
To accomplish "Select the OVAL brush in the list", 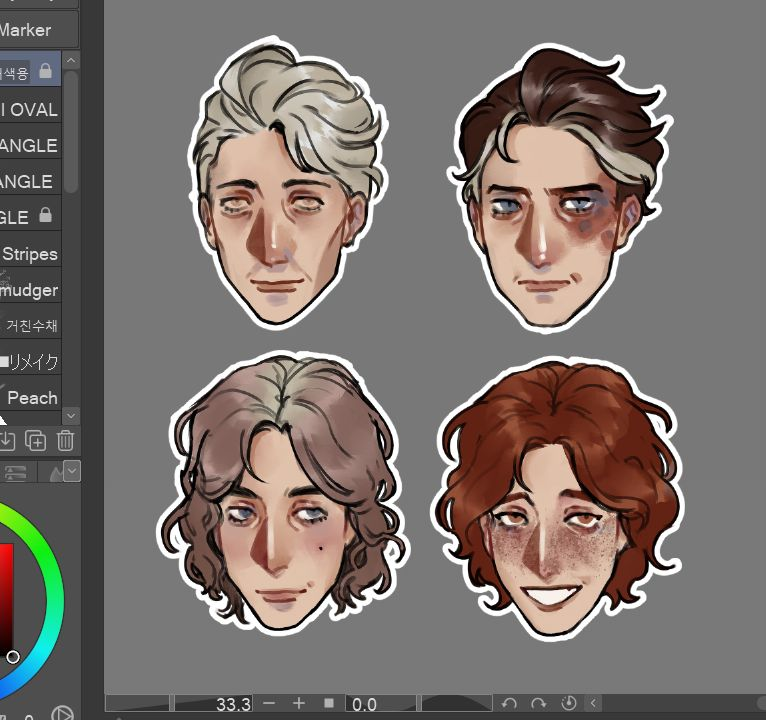I will coord(30,109).
